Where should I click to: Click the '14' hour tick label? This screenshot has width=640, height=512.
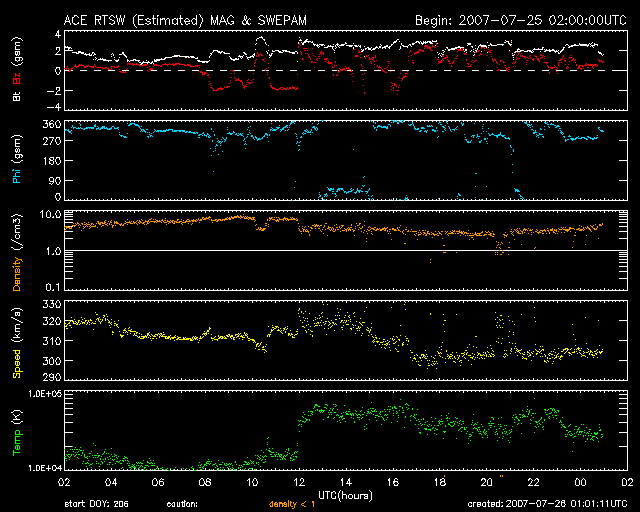point(346,482)
